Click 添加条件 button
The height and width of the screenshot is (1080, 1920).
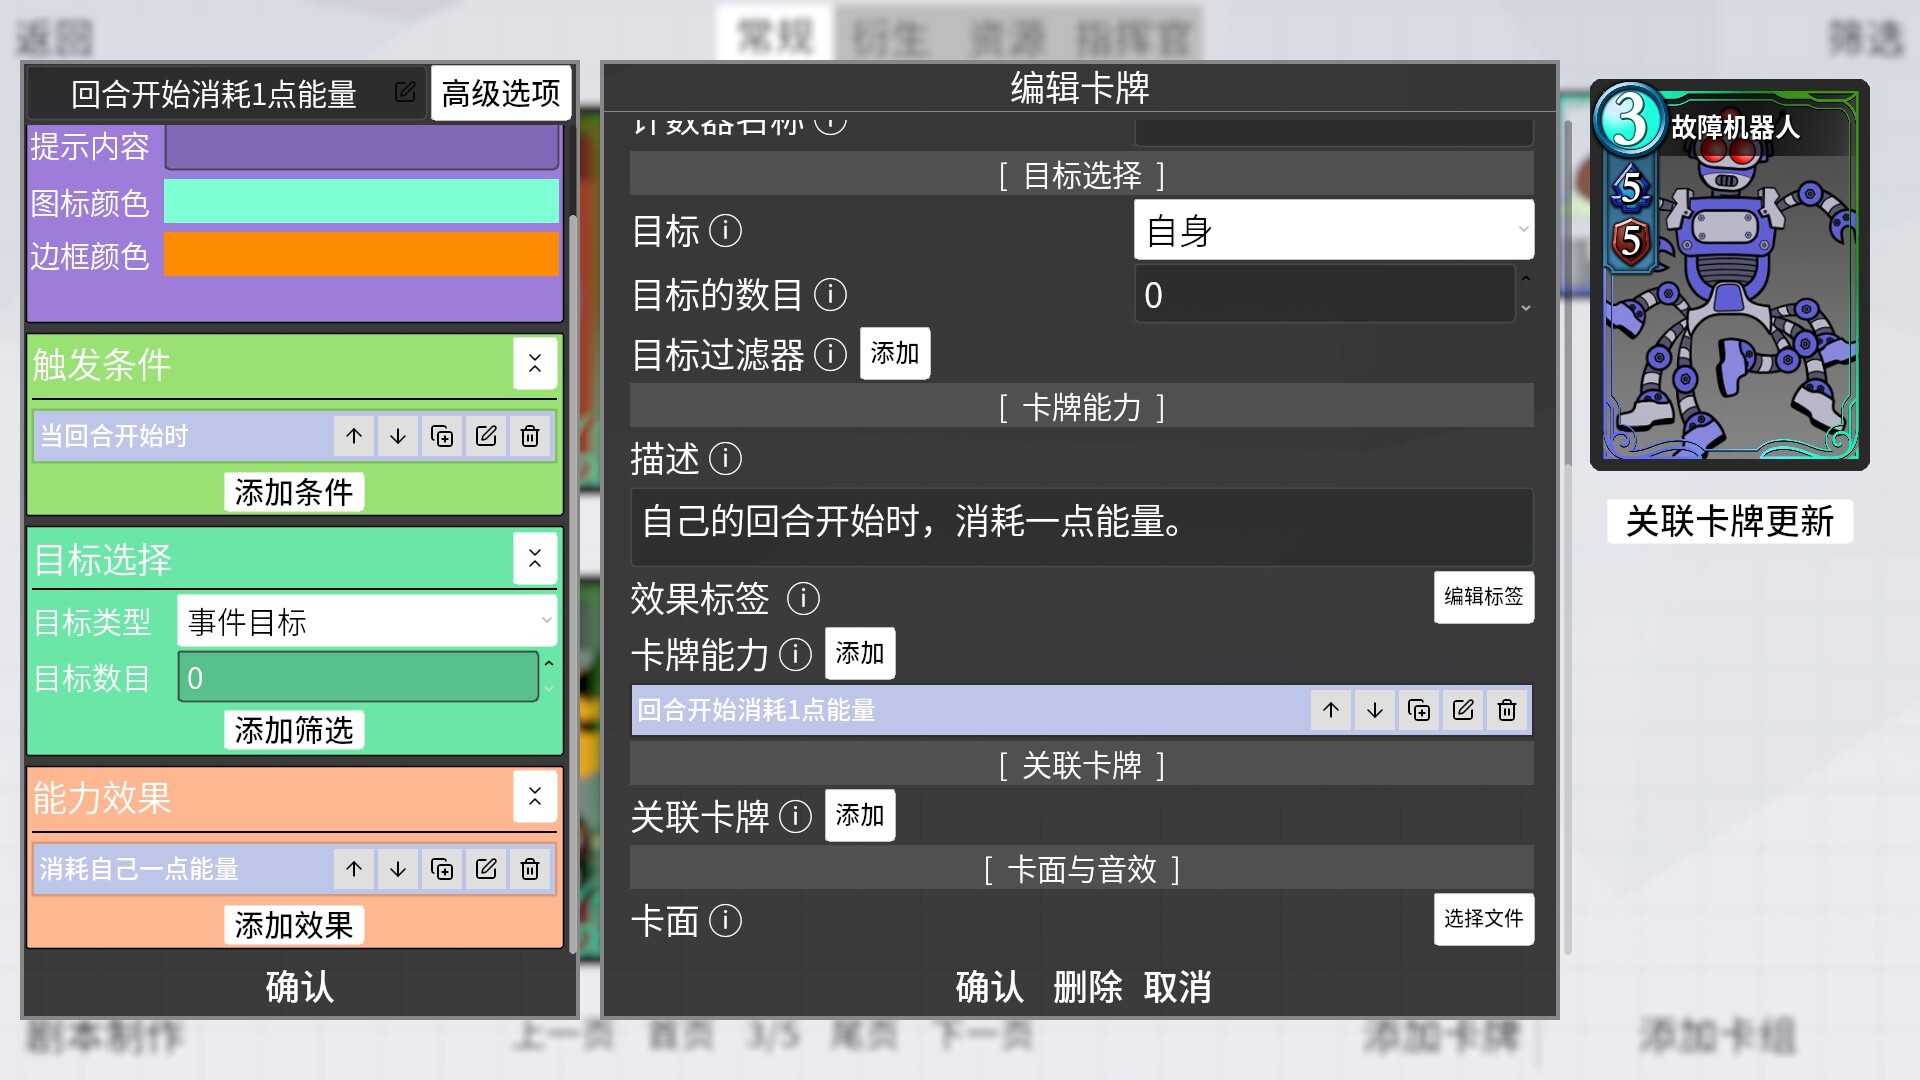293,492
